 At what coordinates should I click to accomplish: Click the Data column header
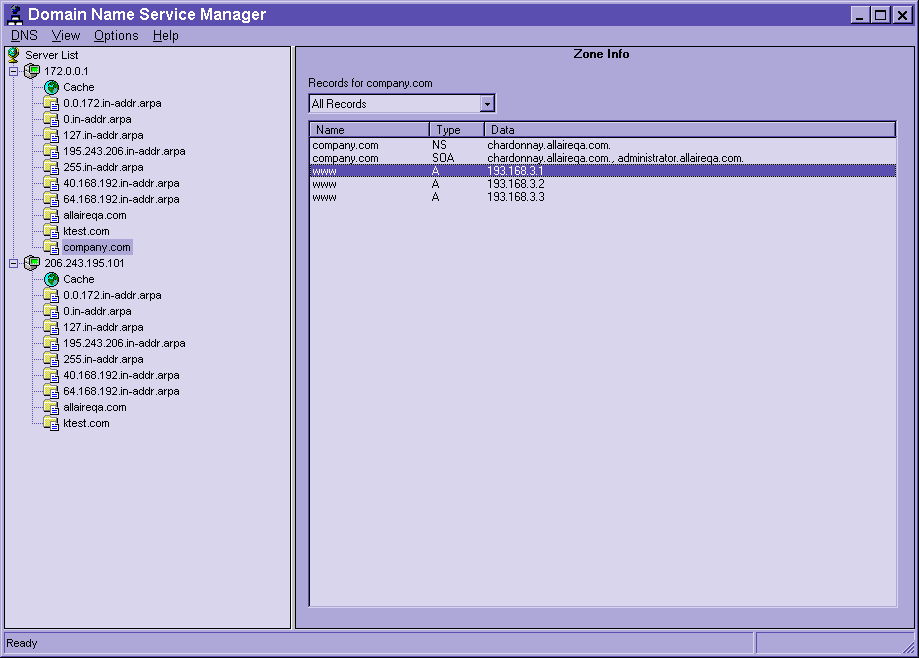[689, 130]
